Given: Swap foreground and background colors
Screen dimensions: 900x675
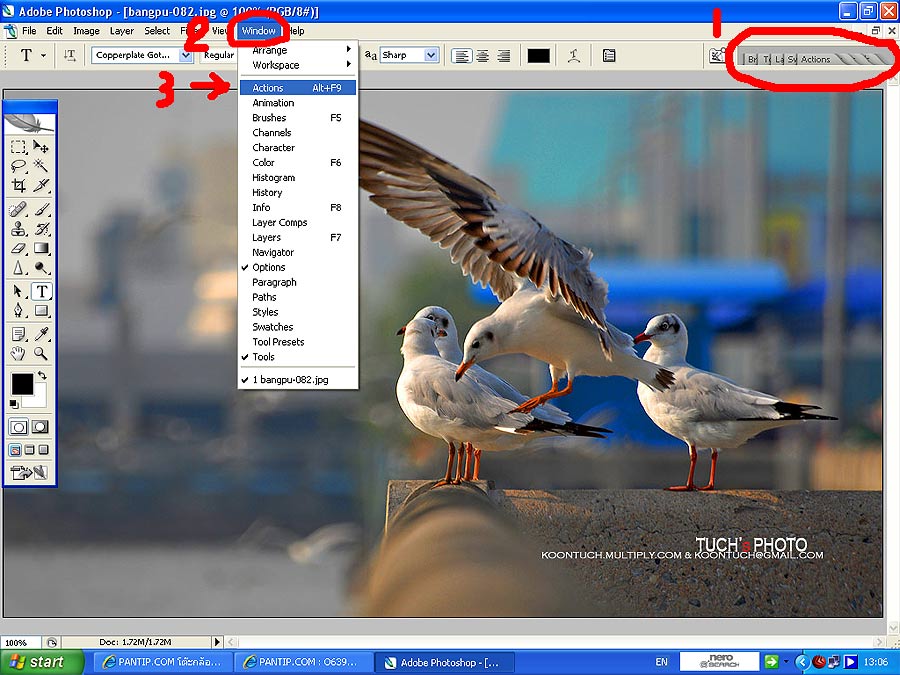Looking at the screenshot, I should coord(42,375).
